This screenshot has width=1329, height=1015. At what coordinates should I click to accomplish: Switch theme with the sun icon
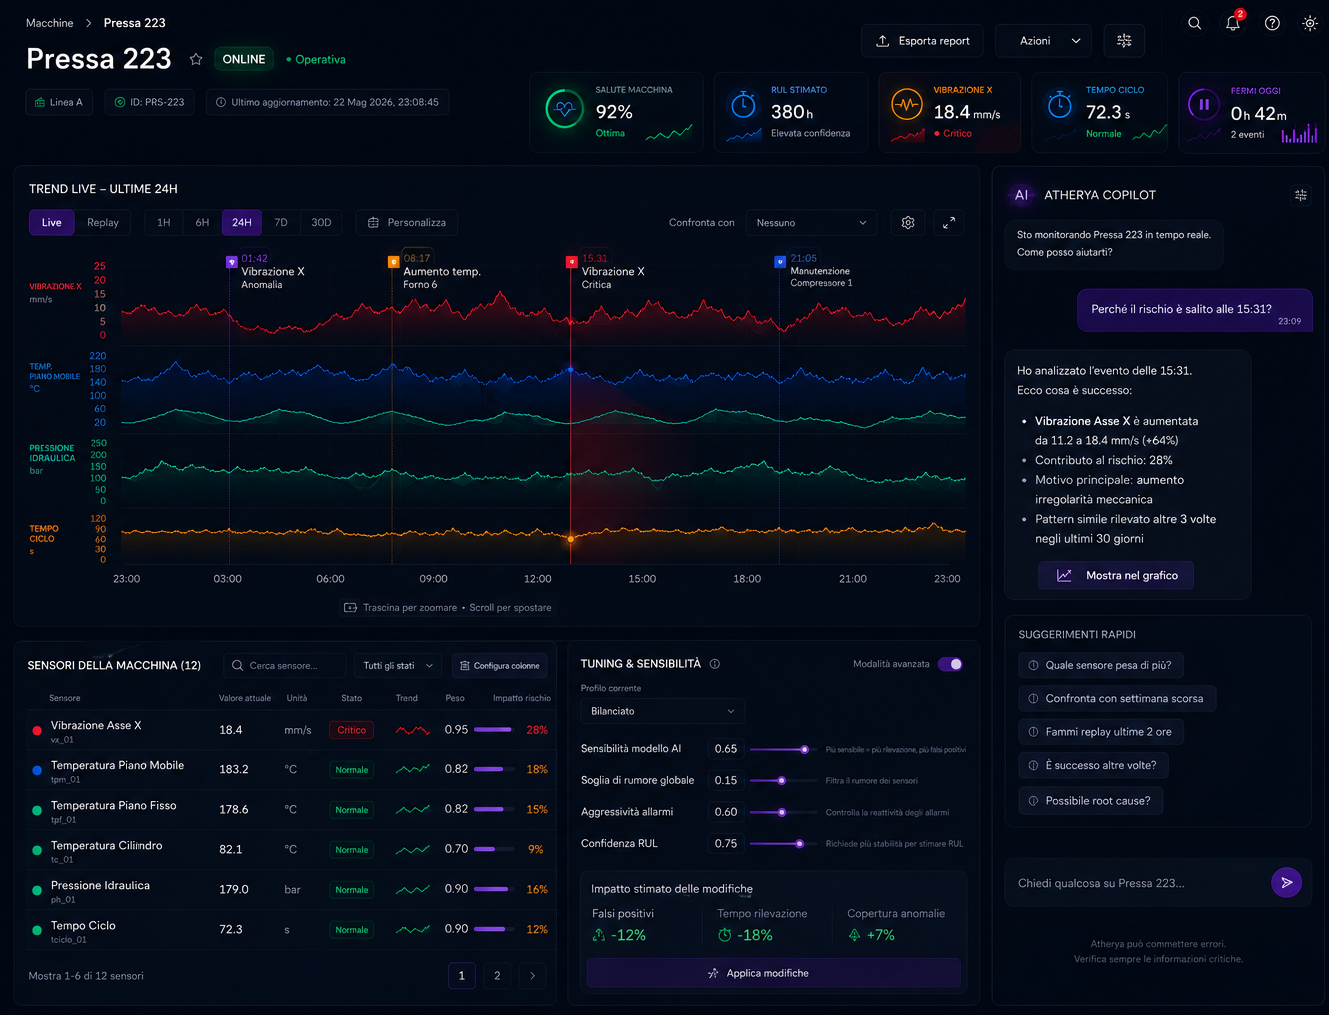pos(1310,23)
